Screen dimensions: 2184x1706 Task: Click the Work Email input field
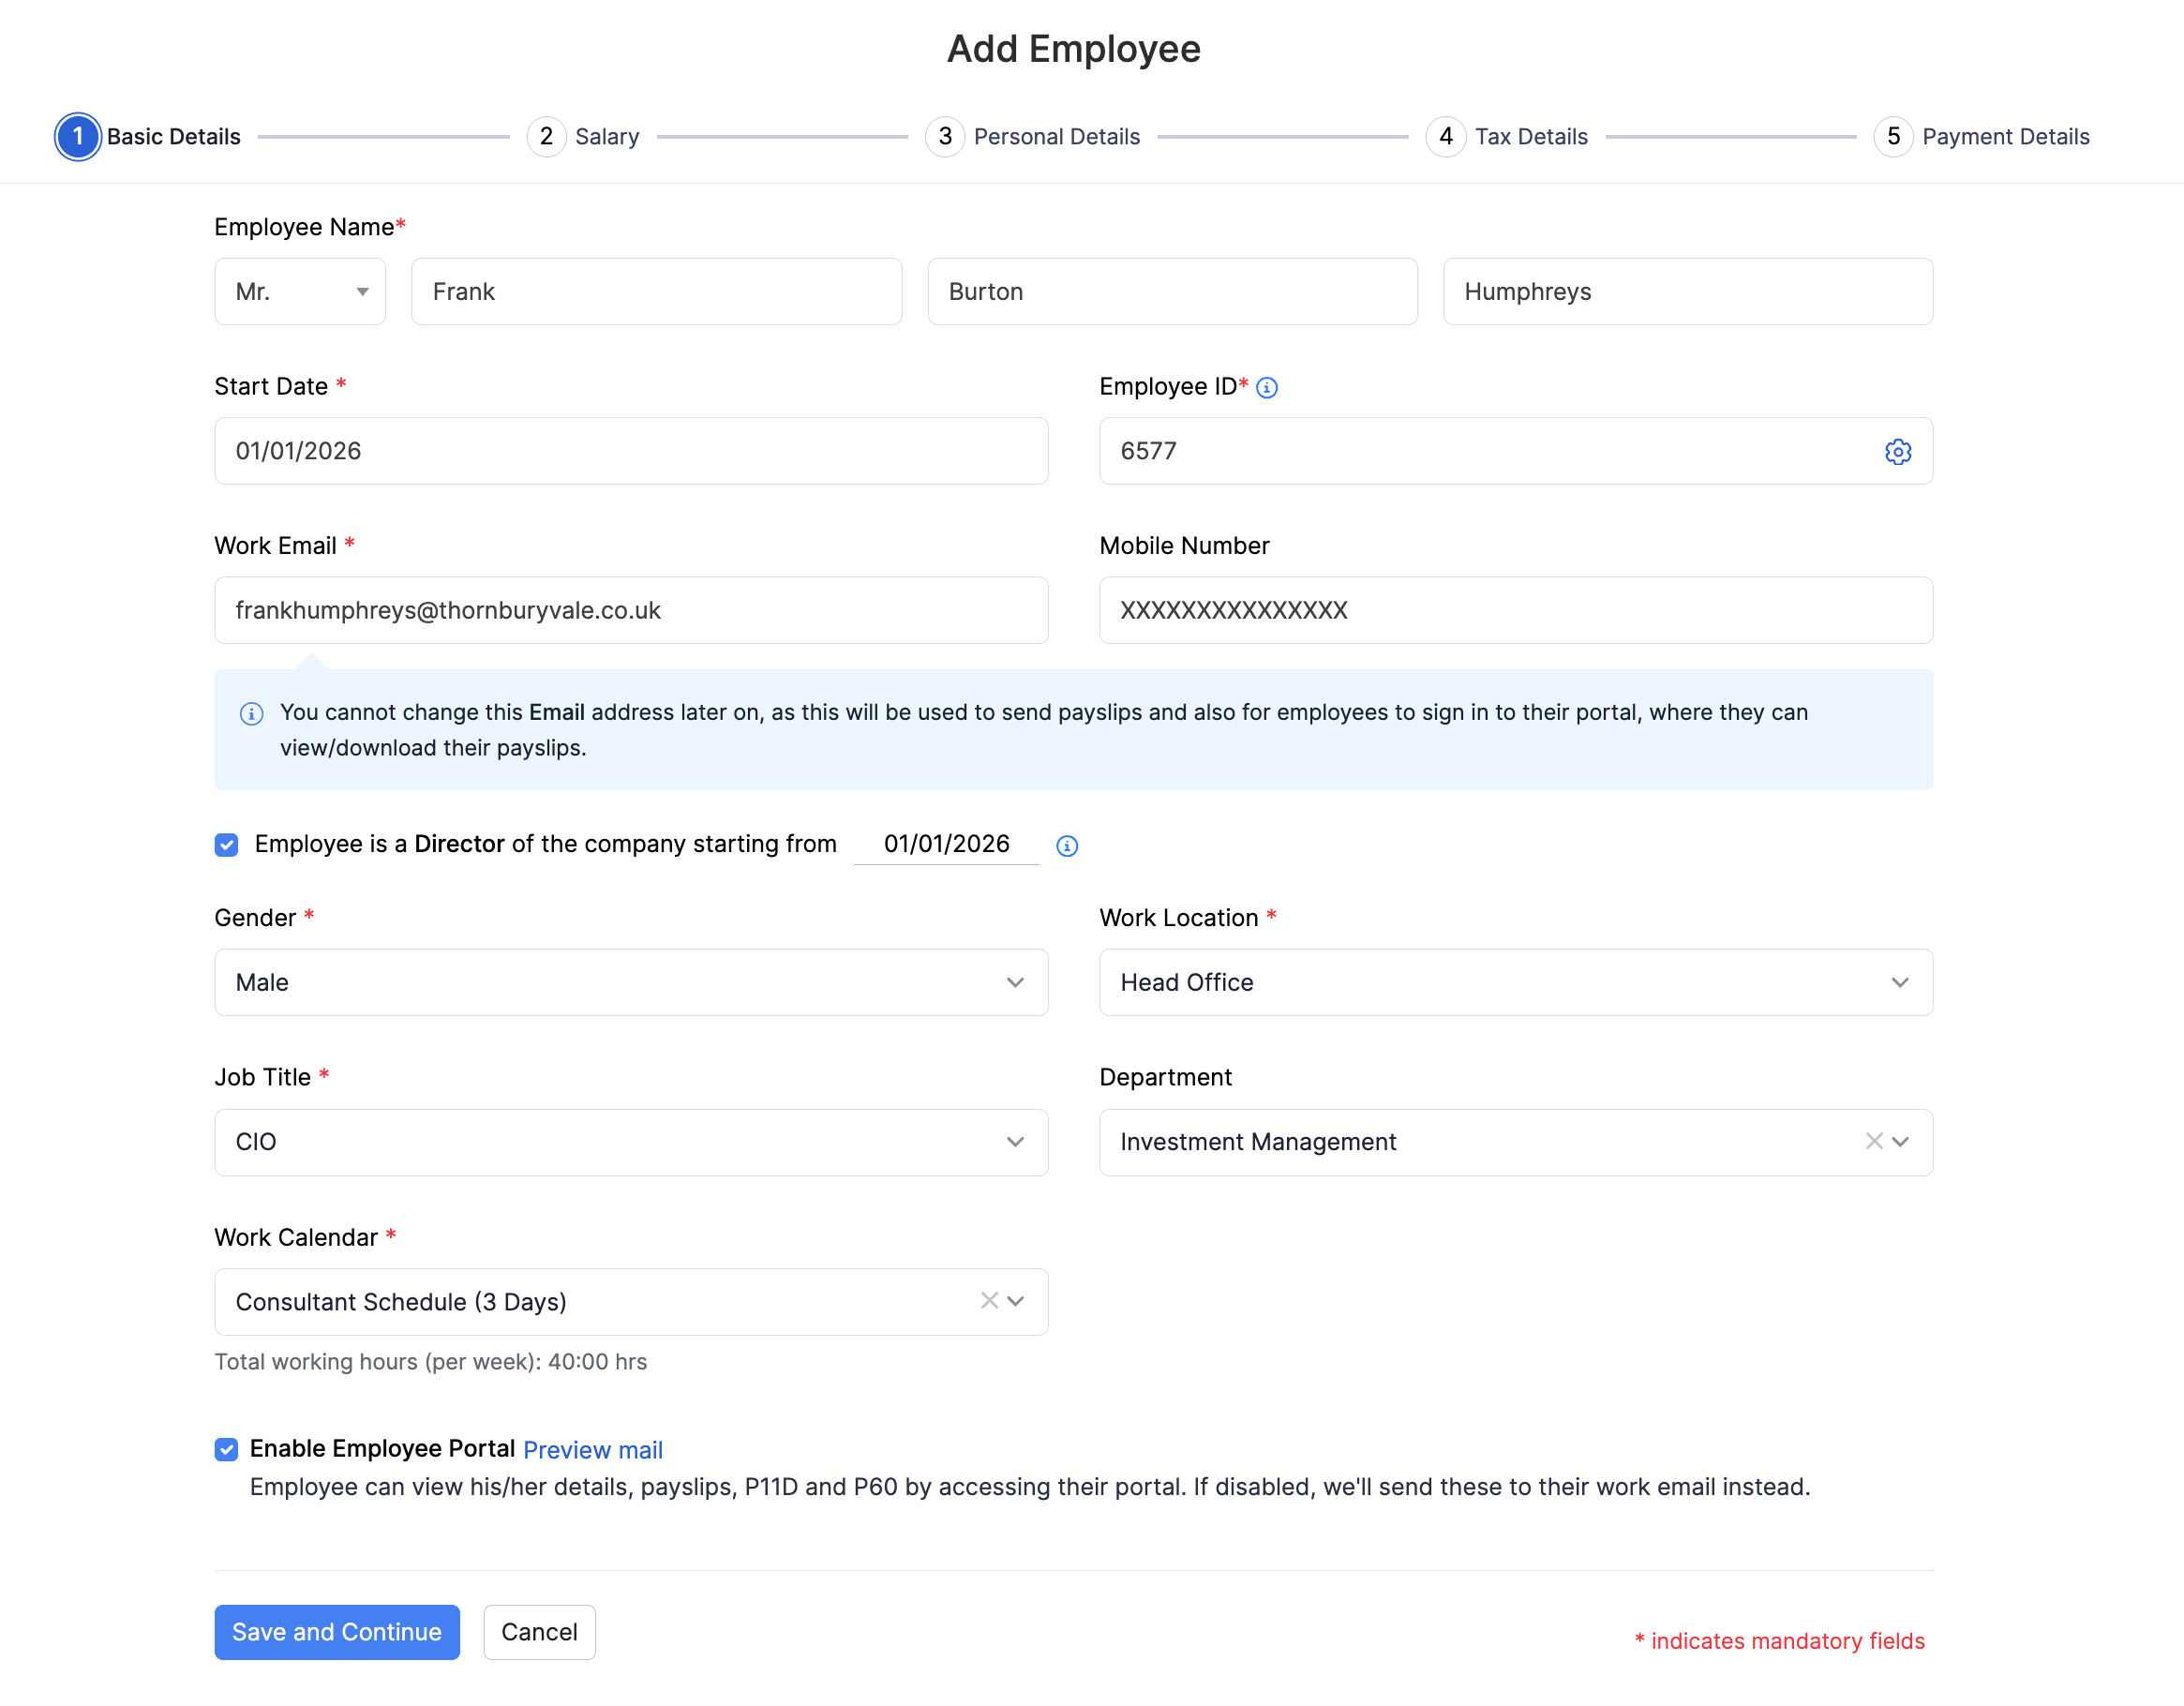631,610
